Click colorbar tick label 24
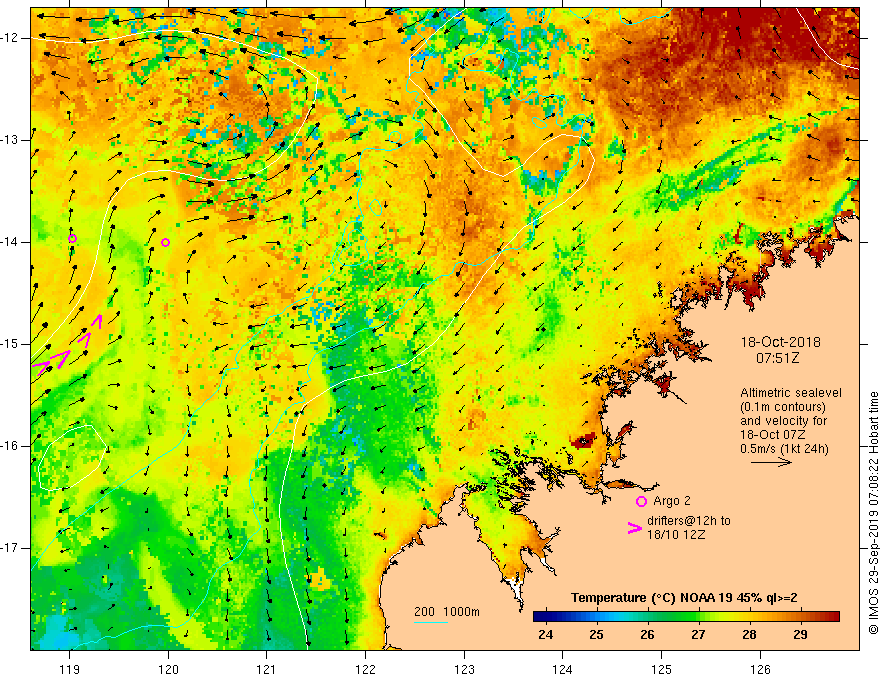This screenshot has height=680, width=880. 546,635
